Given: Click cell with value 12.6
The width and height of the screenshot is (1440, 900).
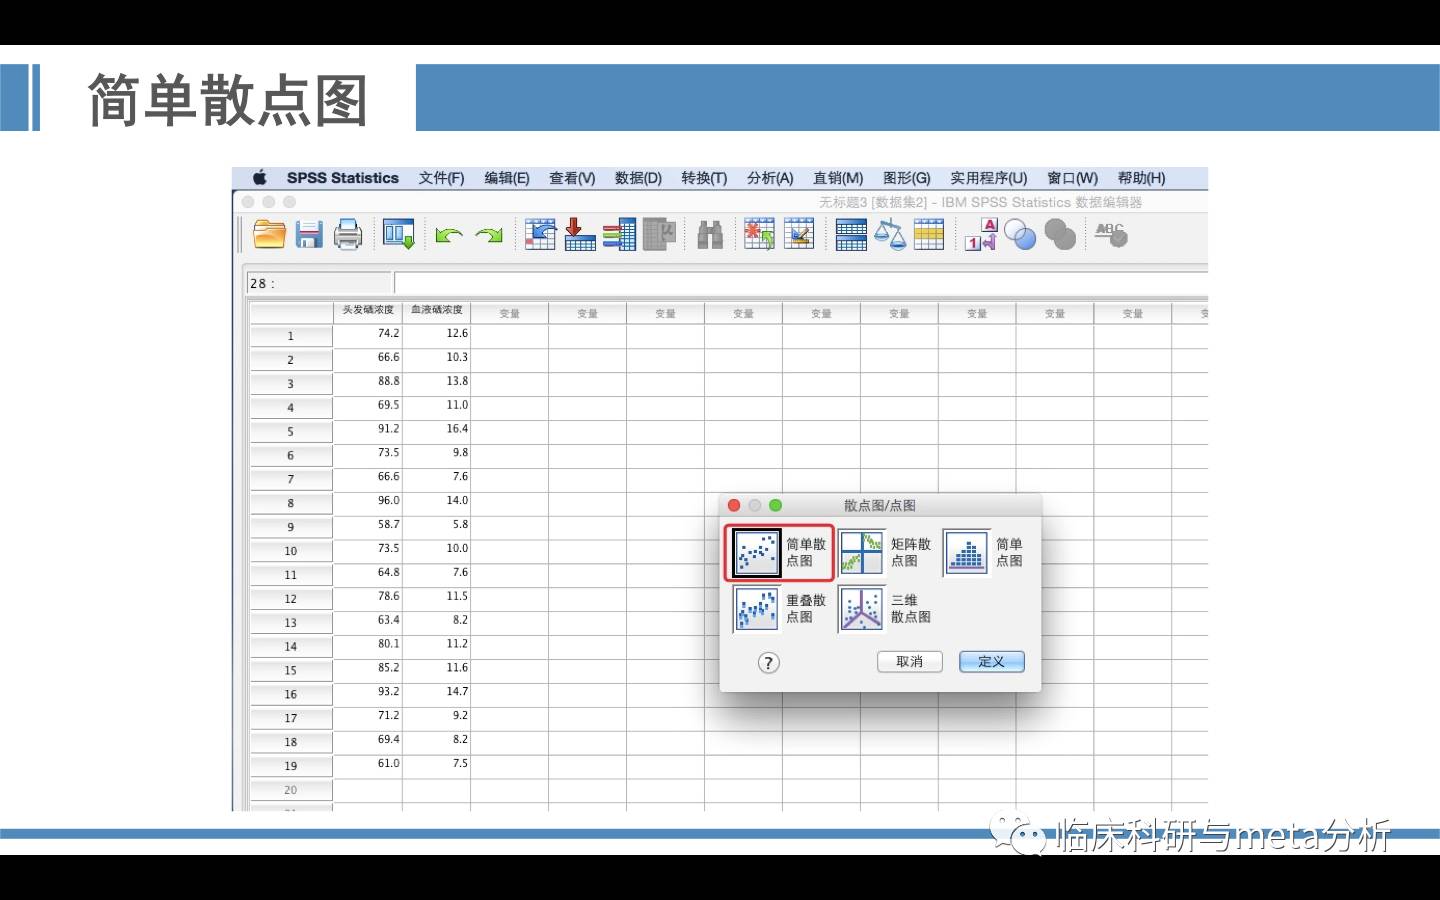Looking at the screenshot, I should click(x=437, y=334).
